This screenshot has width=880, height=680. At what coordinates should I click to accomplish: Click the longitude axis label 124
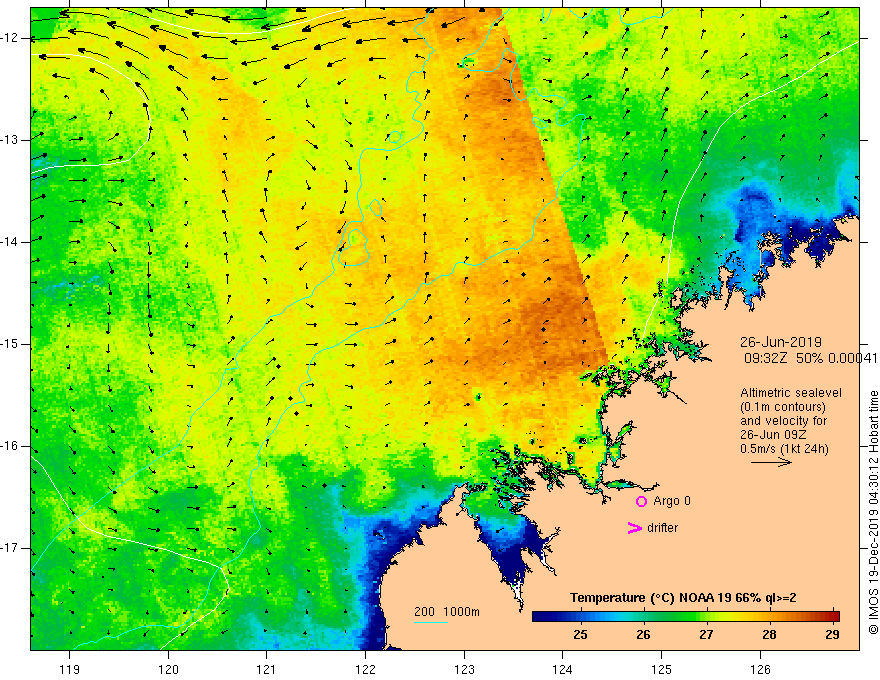[x=563, y=669]
